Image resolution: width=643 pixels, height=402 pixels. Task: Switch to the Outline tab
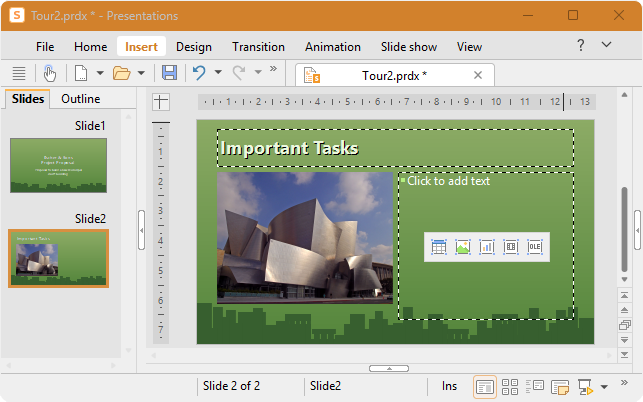coord(81,99)
